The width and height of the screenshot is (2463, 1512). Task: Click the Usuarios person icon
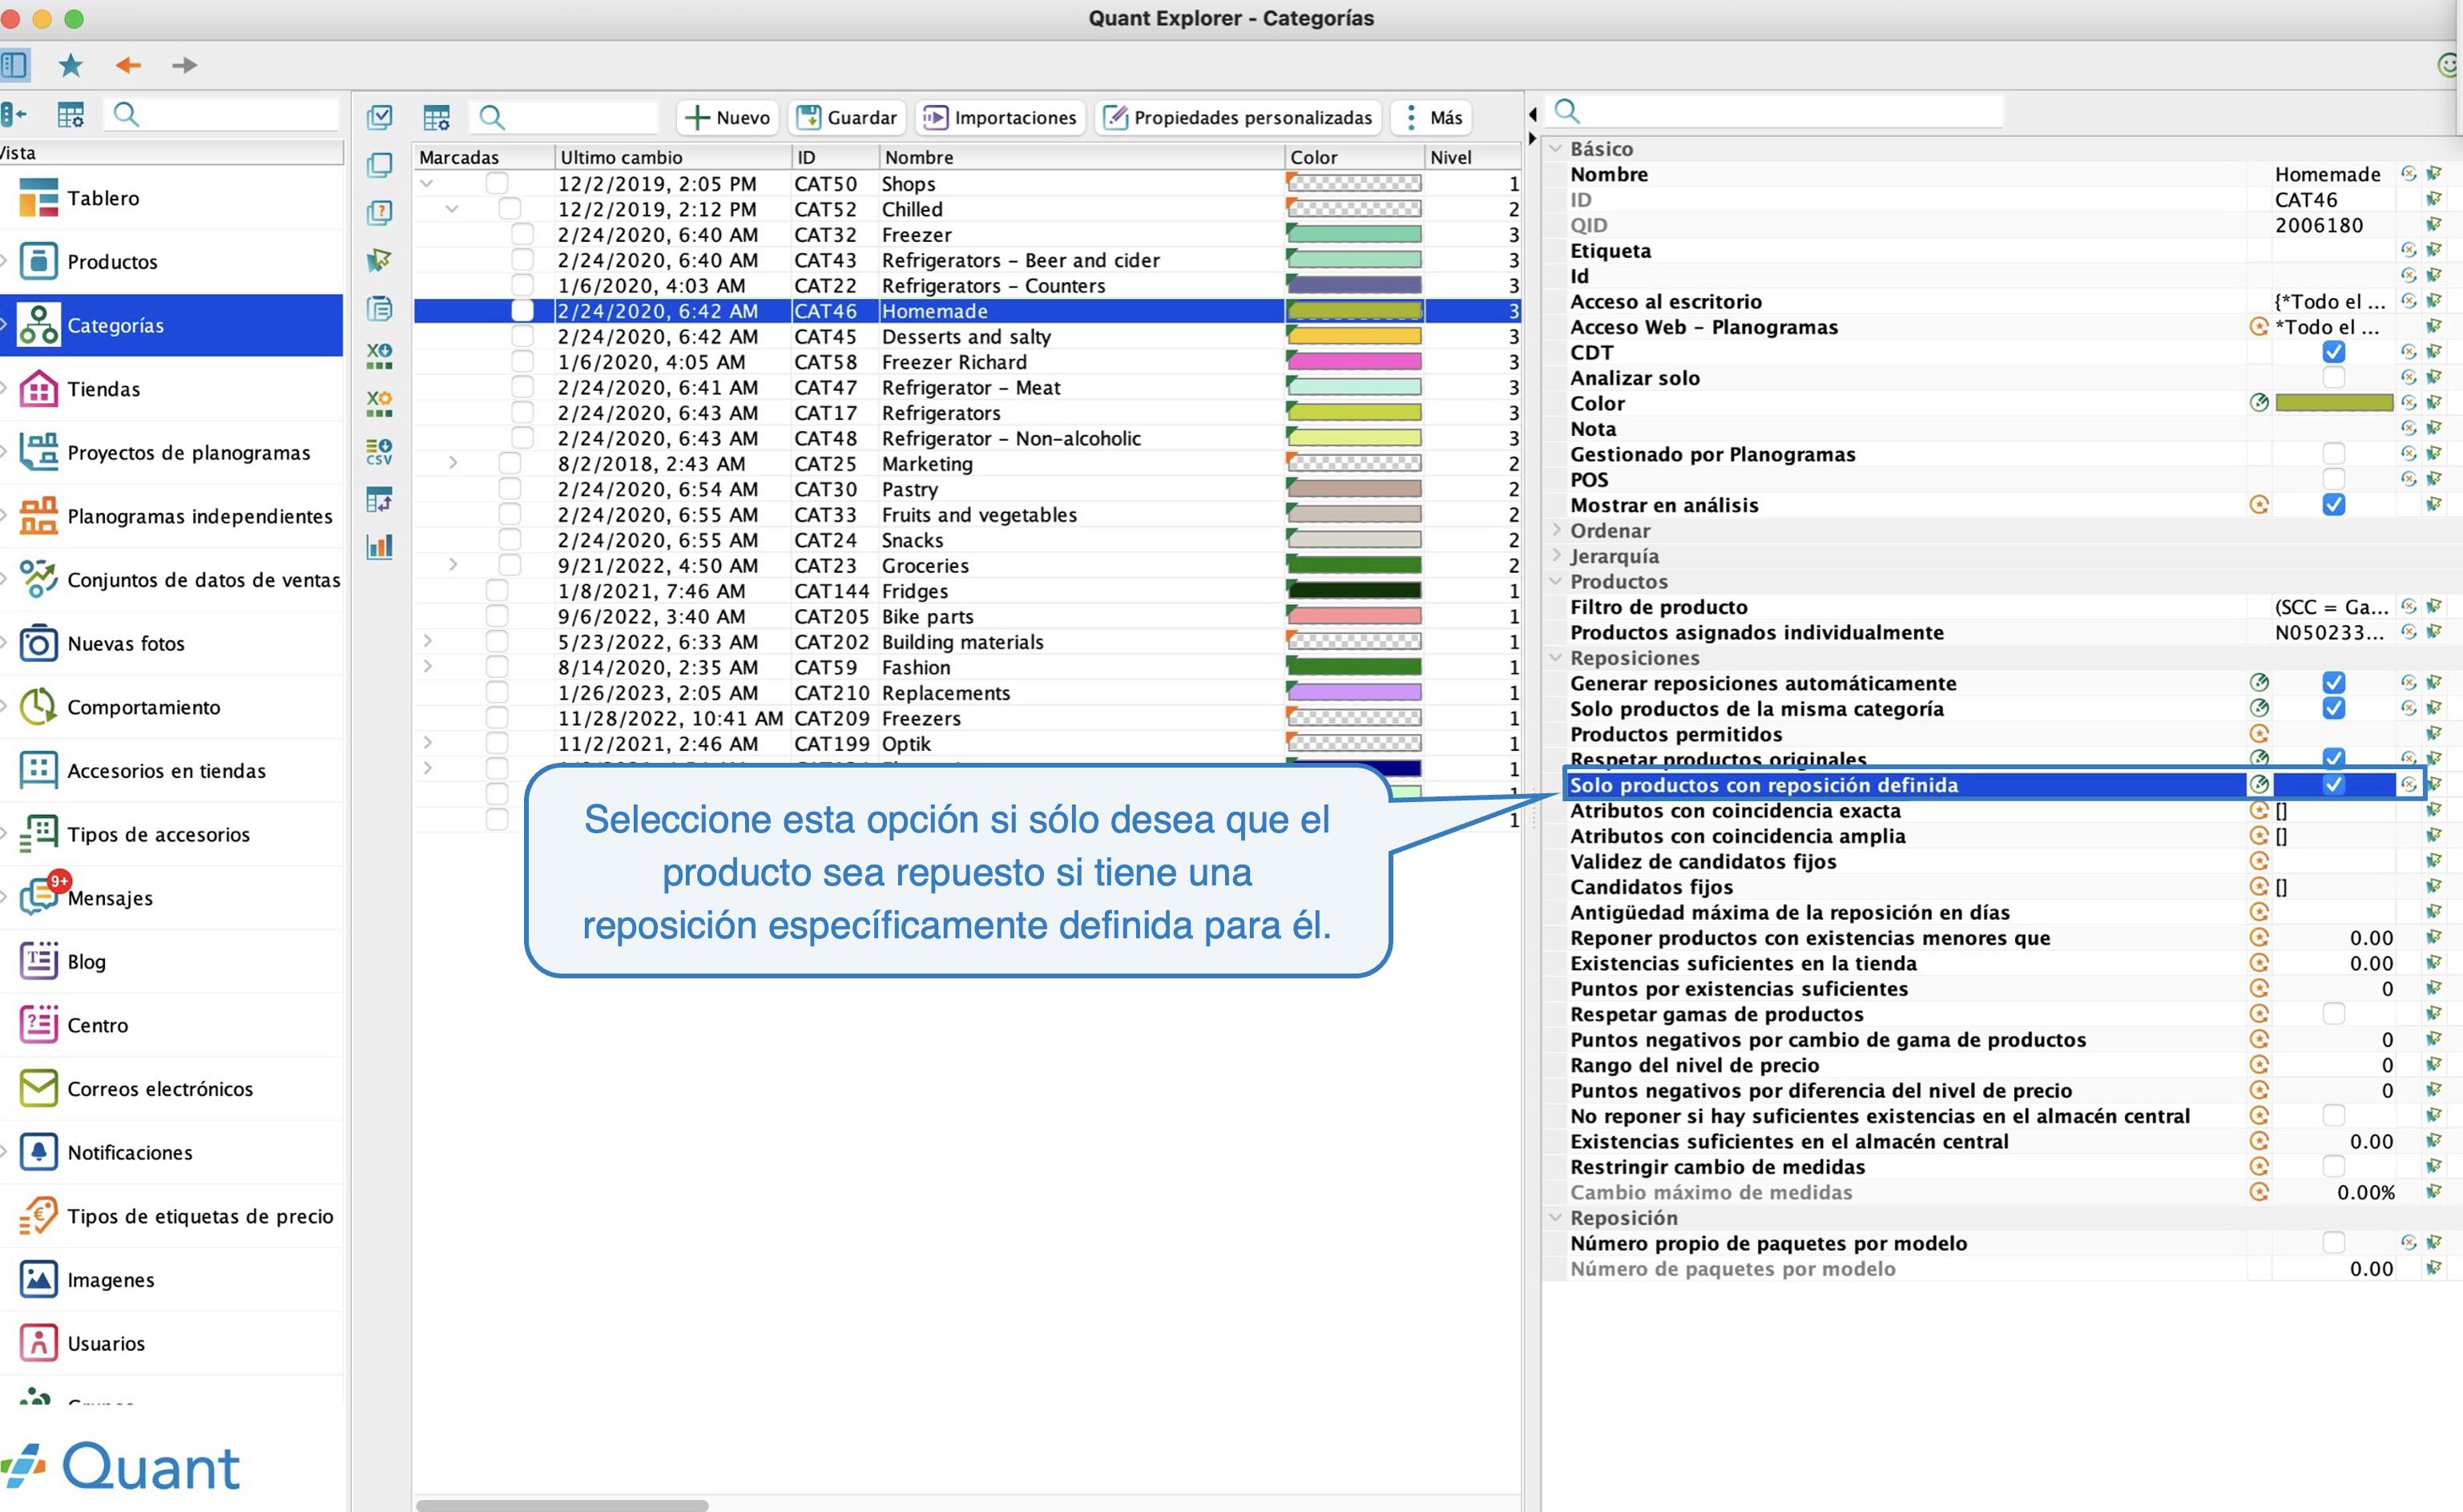[x=39, y=1344]
